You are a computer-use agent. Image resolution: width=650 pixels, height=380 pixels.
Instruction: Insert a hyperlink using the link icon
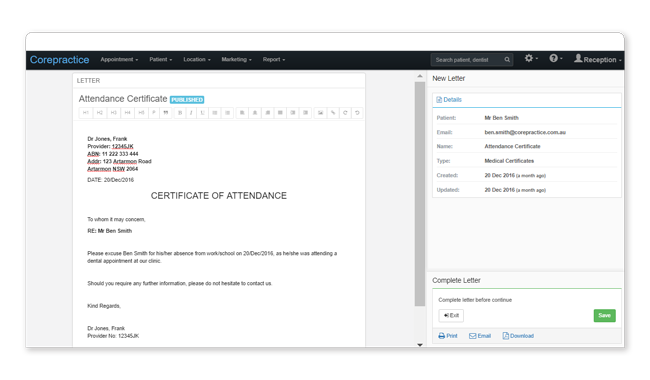333,113
